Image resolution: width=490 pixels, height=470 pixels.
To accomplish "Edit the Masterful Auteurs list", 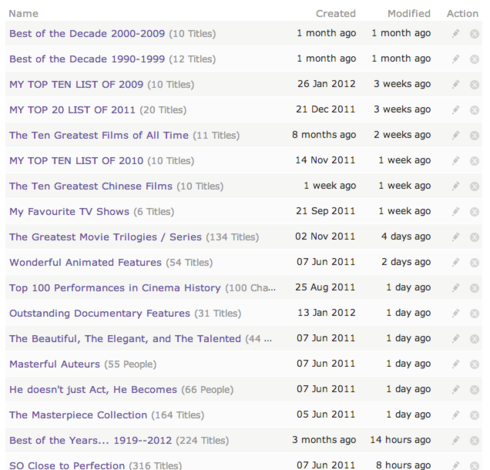I will point(456,364).
